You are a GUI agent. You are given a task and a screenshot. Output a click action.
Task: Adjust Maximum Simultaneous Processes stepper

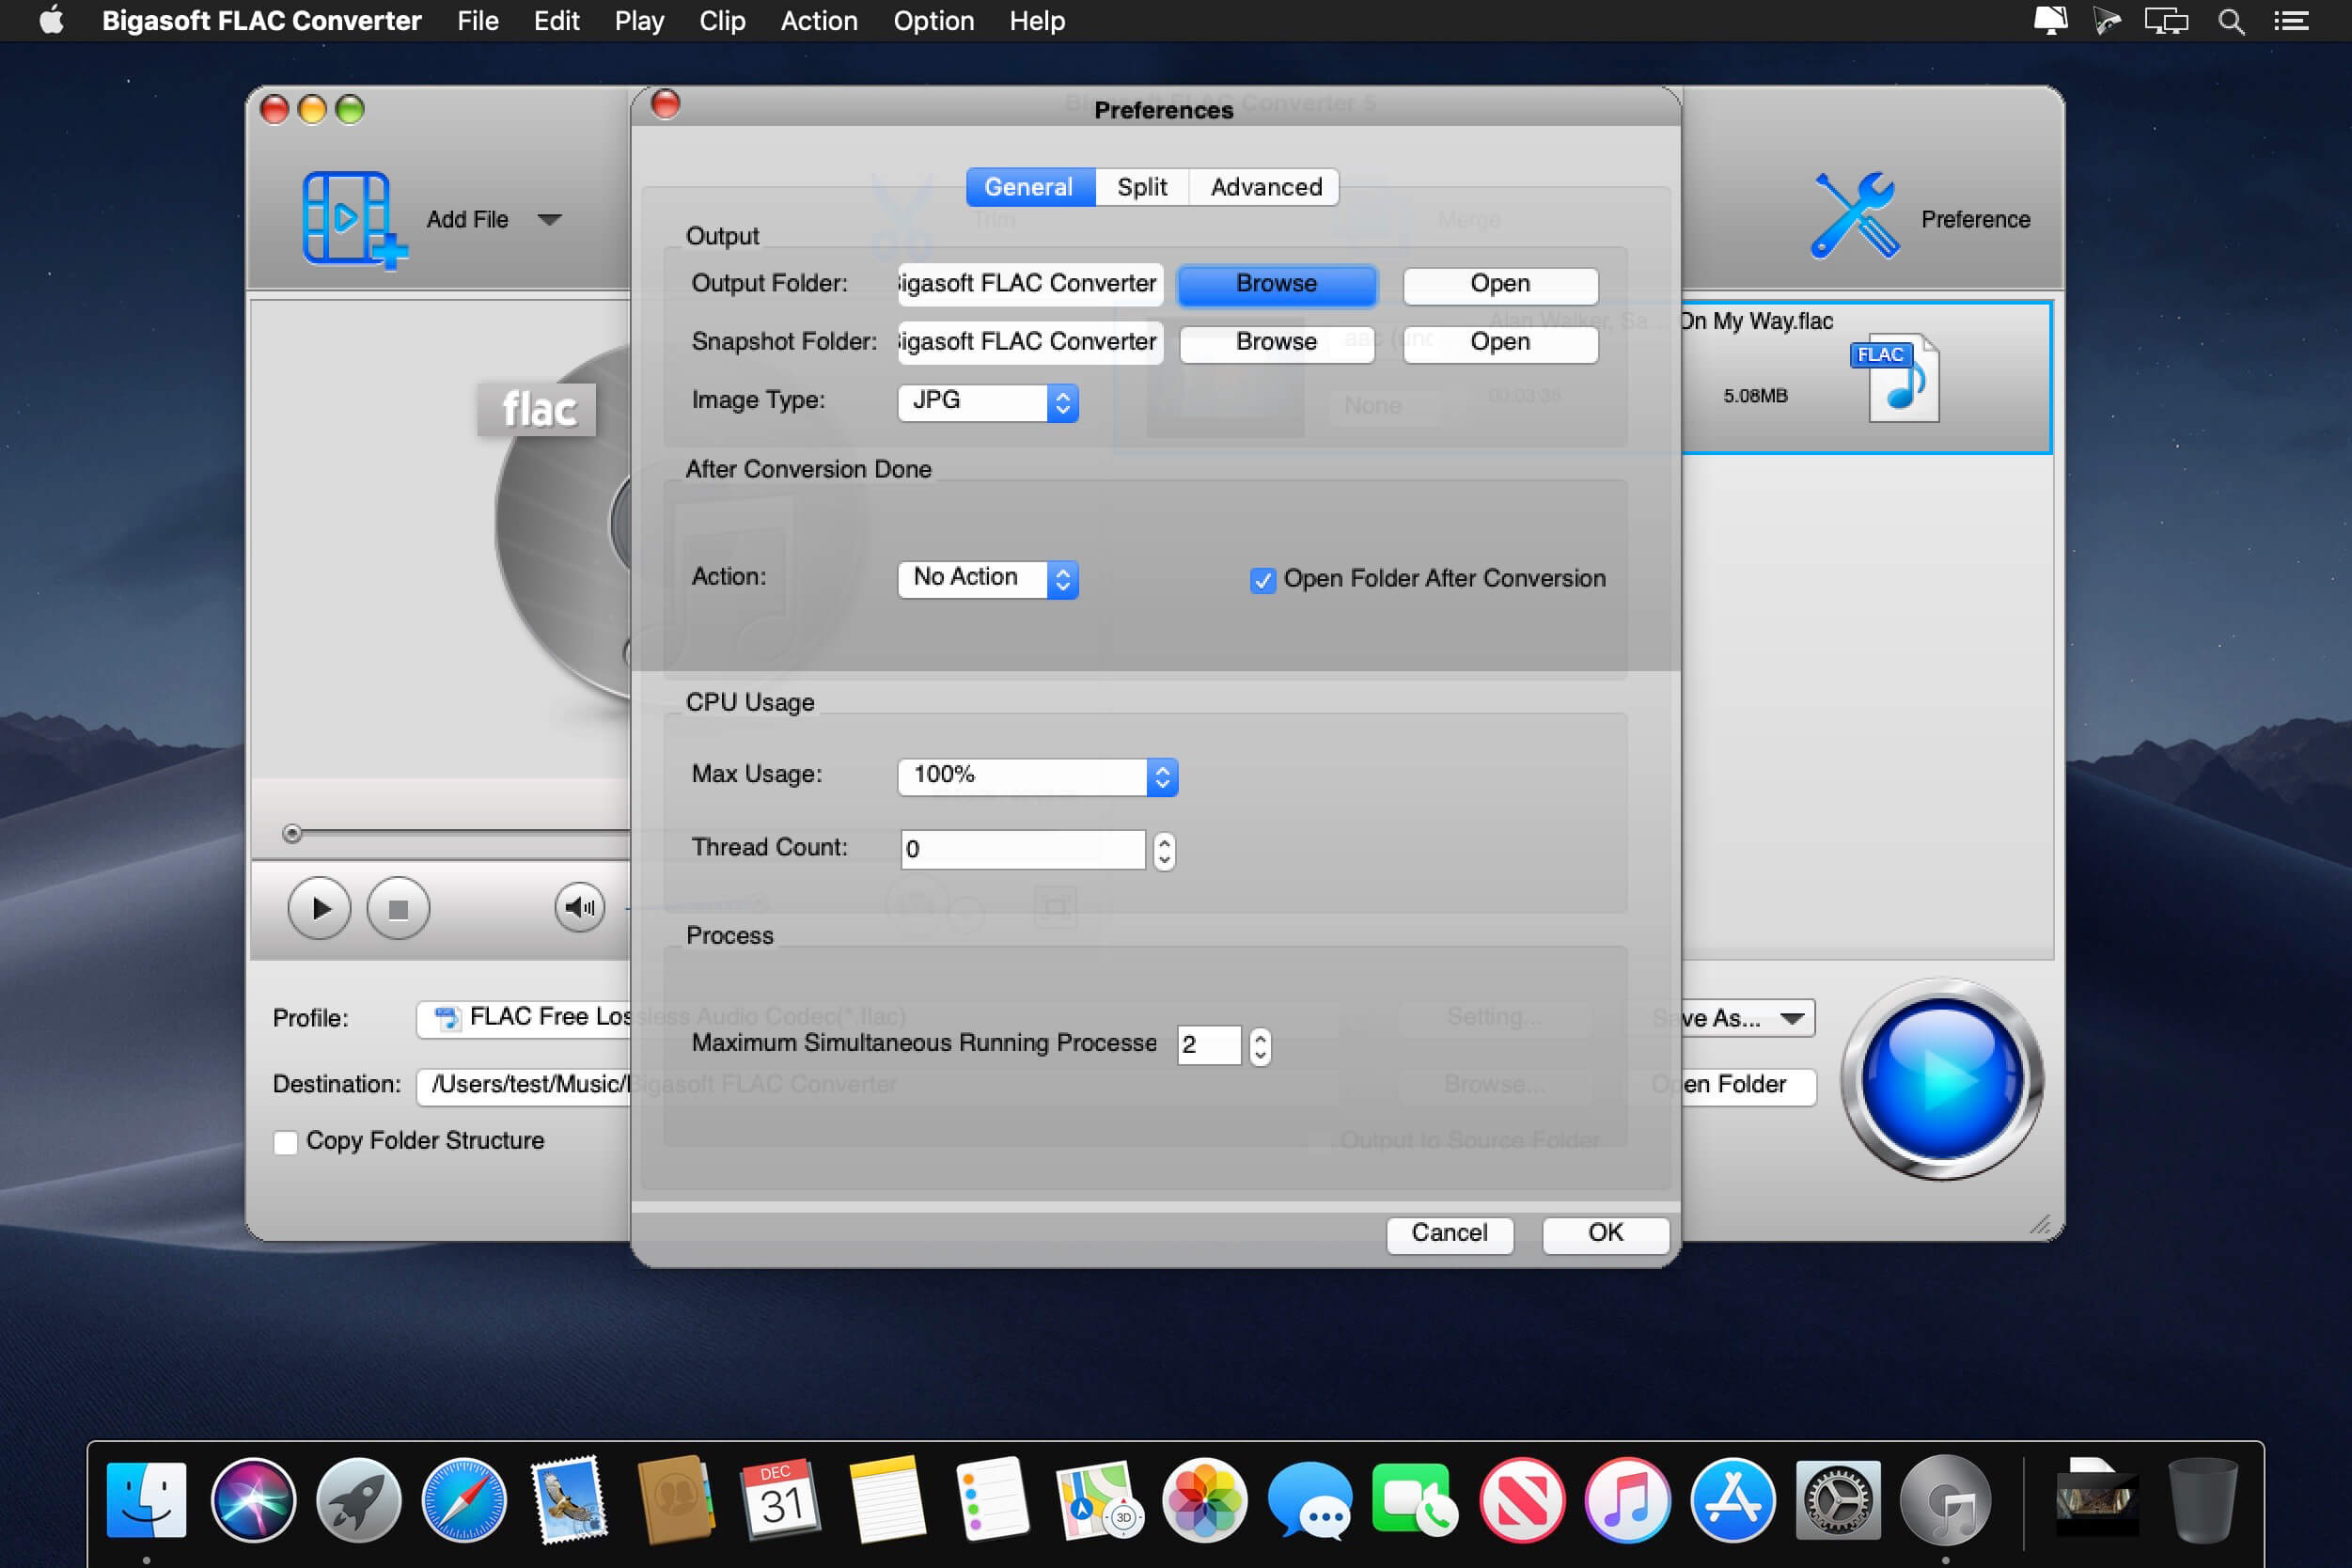pos(1260,1046)
